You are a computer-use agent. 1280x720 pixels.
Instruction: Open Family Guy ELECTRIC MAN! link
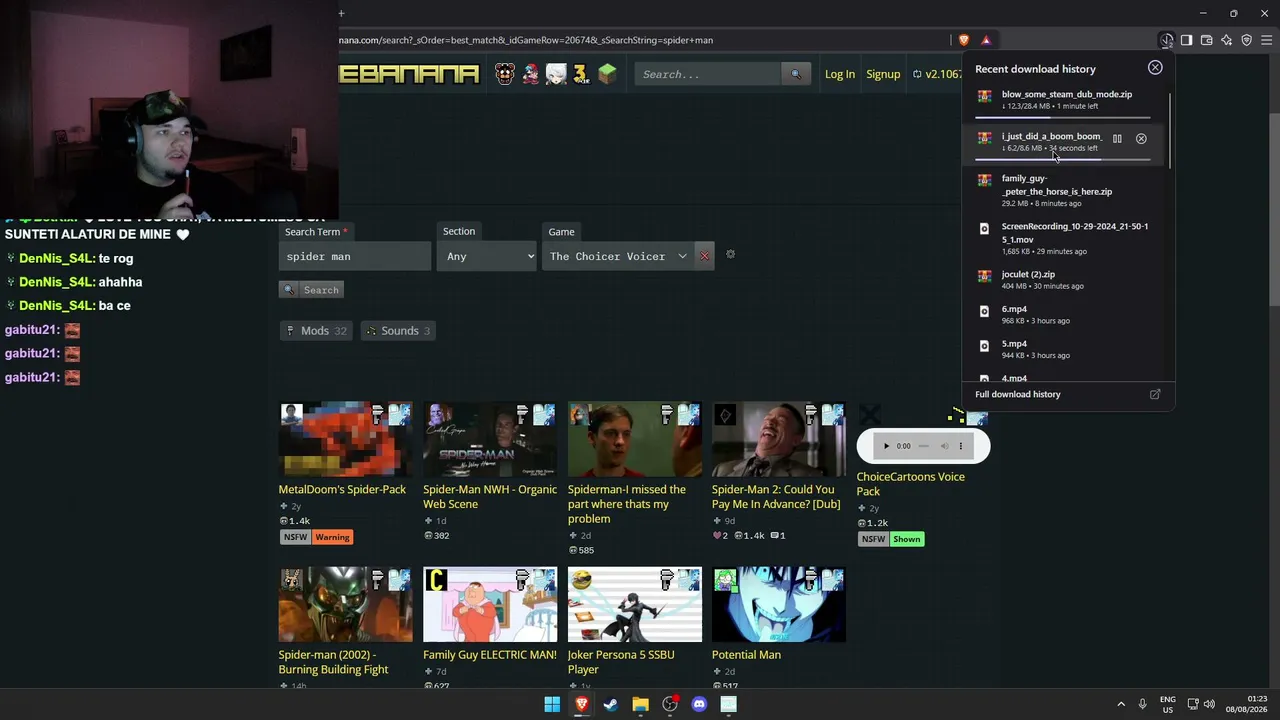tap(490, 655)
